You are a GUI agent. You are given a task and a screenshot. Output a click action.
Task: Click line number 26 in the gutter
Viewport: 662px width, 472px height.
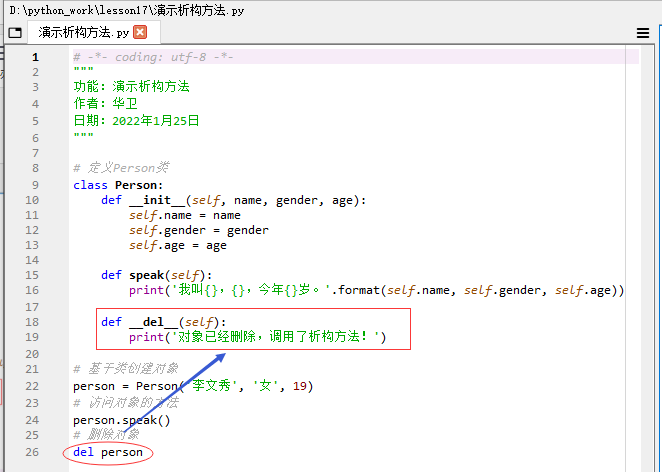coord(32,452)
